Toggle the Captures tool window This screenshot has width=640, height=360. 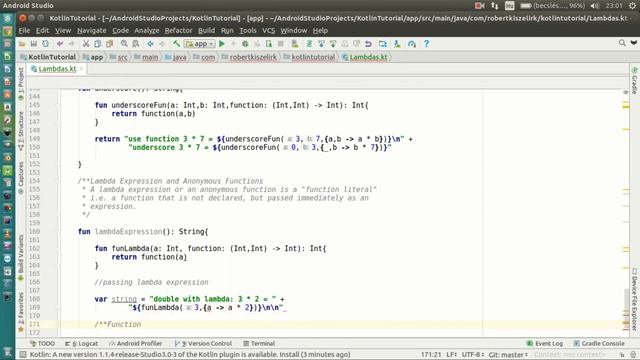coord(21,178)
